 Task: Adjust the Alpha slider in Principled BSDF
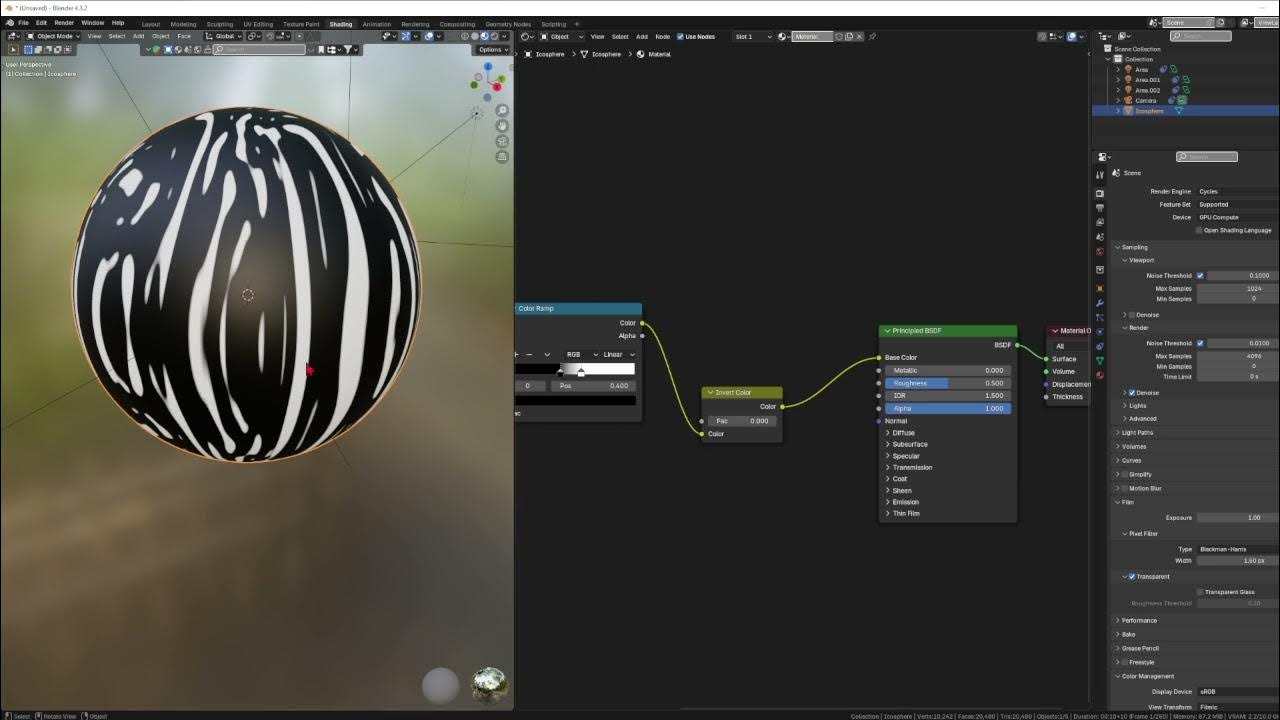coord(947,408)
